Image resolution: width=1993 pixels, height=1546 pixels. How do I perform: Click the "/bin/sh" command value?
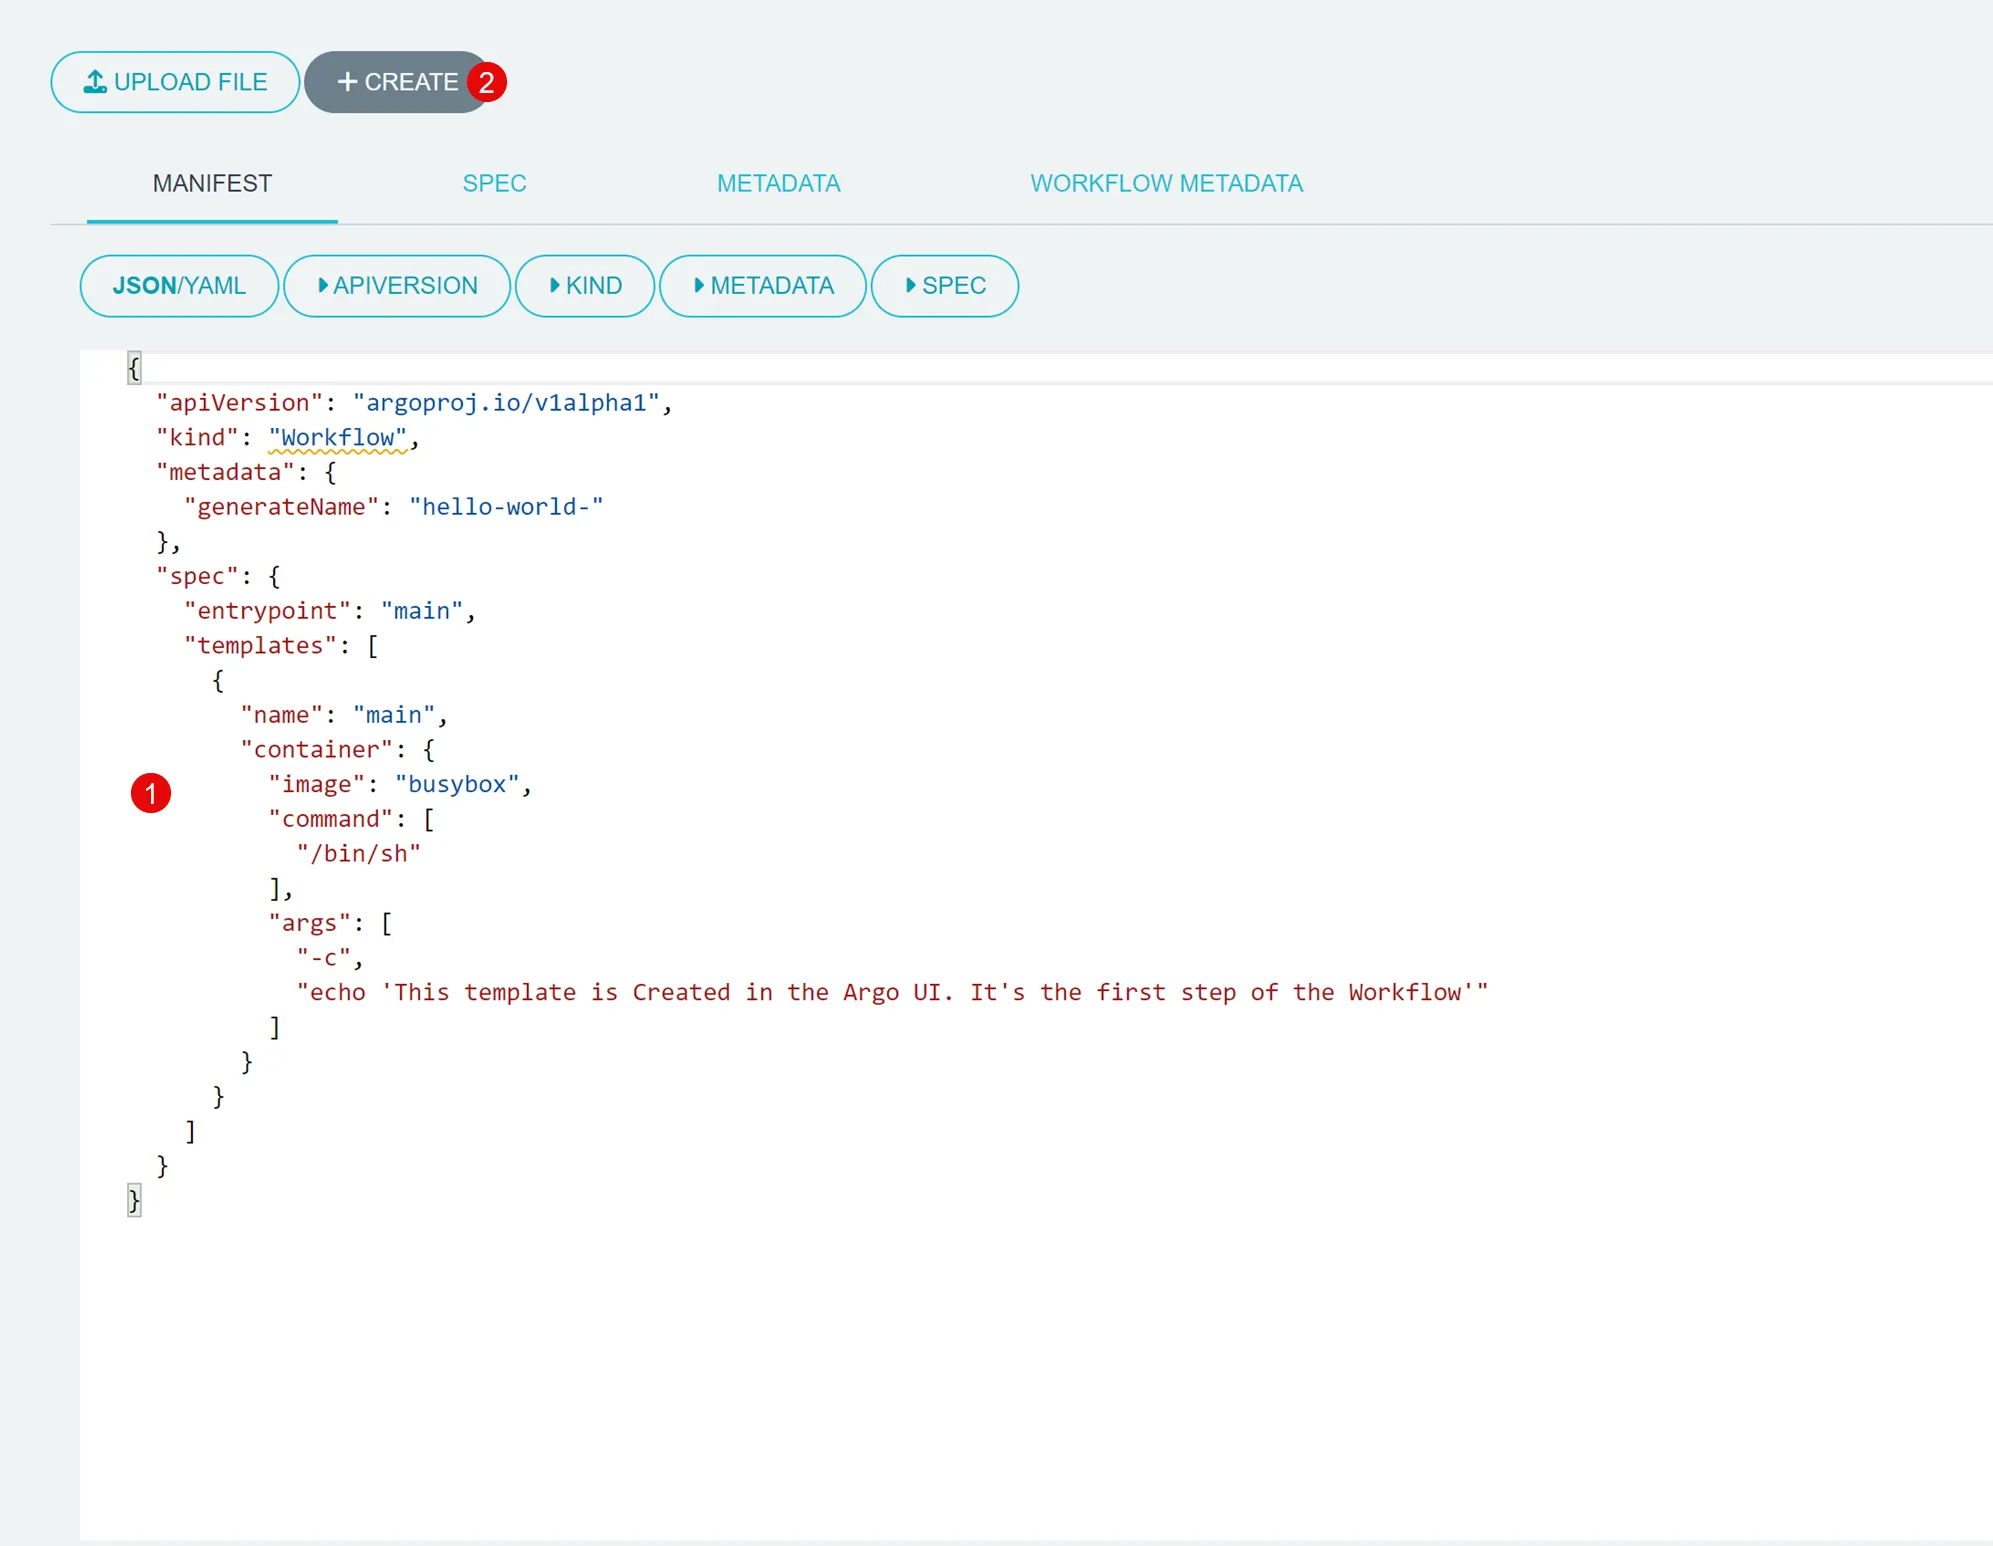tap(359, 854)
